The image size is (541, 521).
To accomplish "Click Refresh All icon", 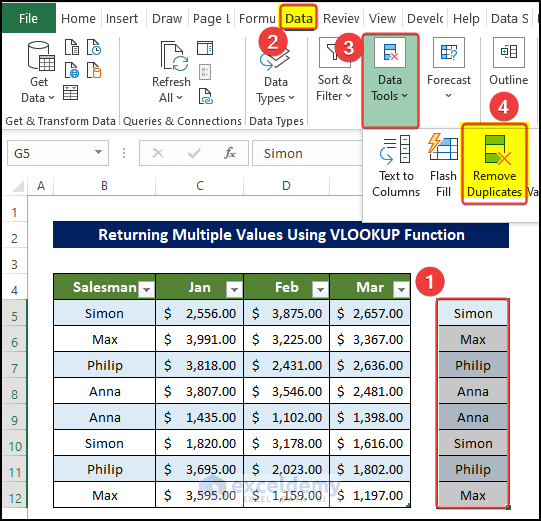I will point(171,72).
